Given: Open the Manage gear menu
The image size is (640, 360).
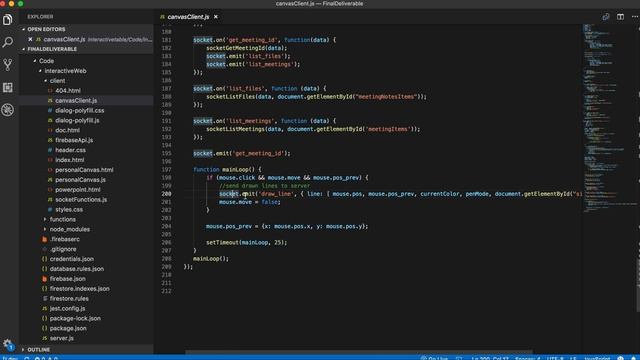Looking at the screenshot, I should tap(7, 344).
